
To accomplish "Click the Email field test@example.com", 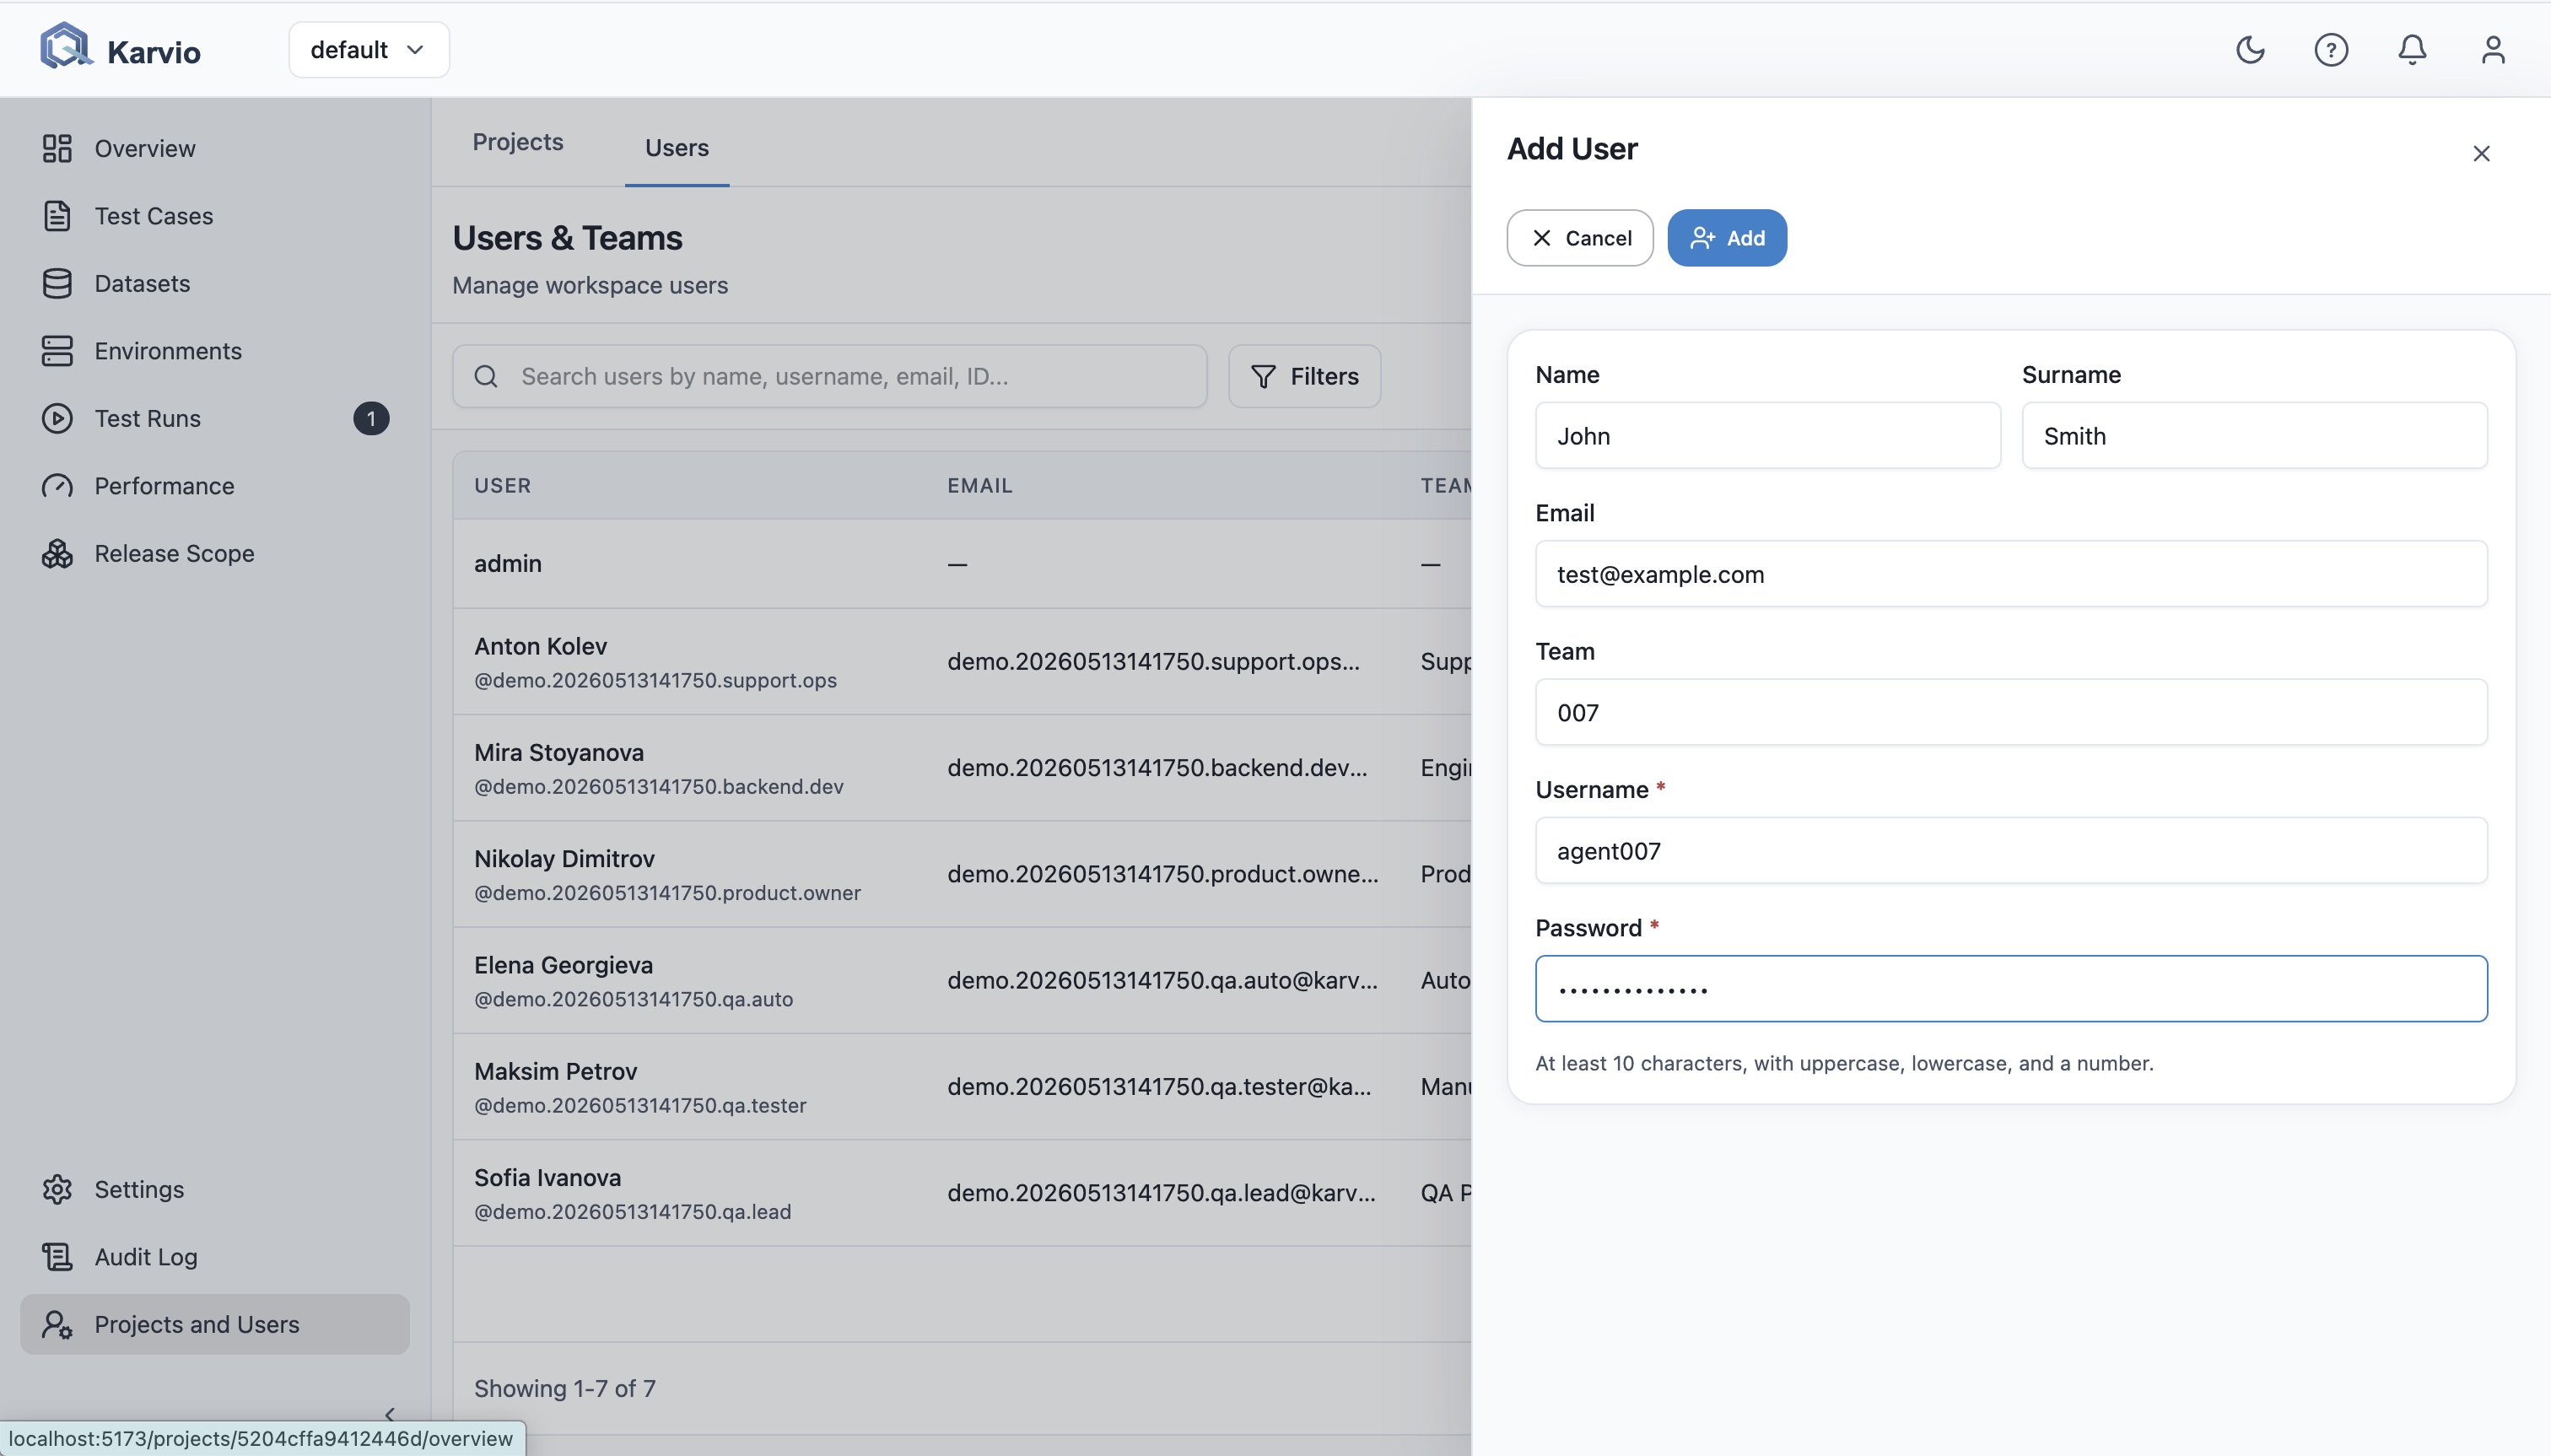I will [x=2011, y=574].
